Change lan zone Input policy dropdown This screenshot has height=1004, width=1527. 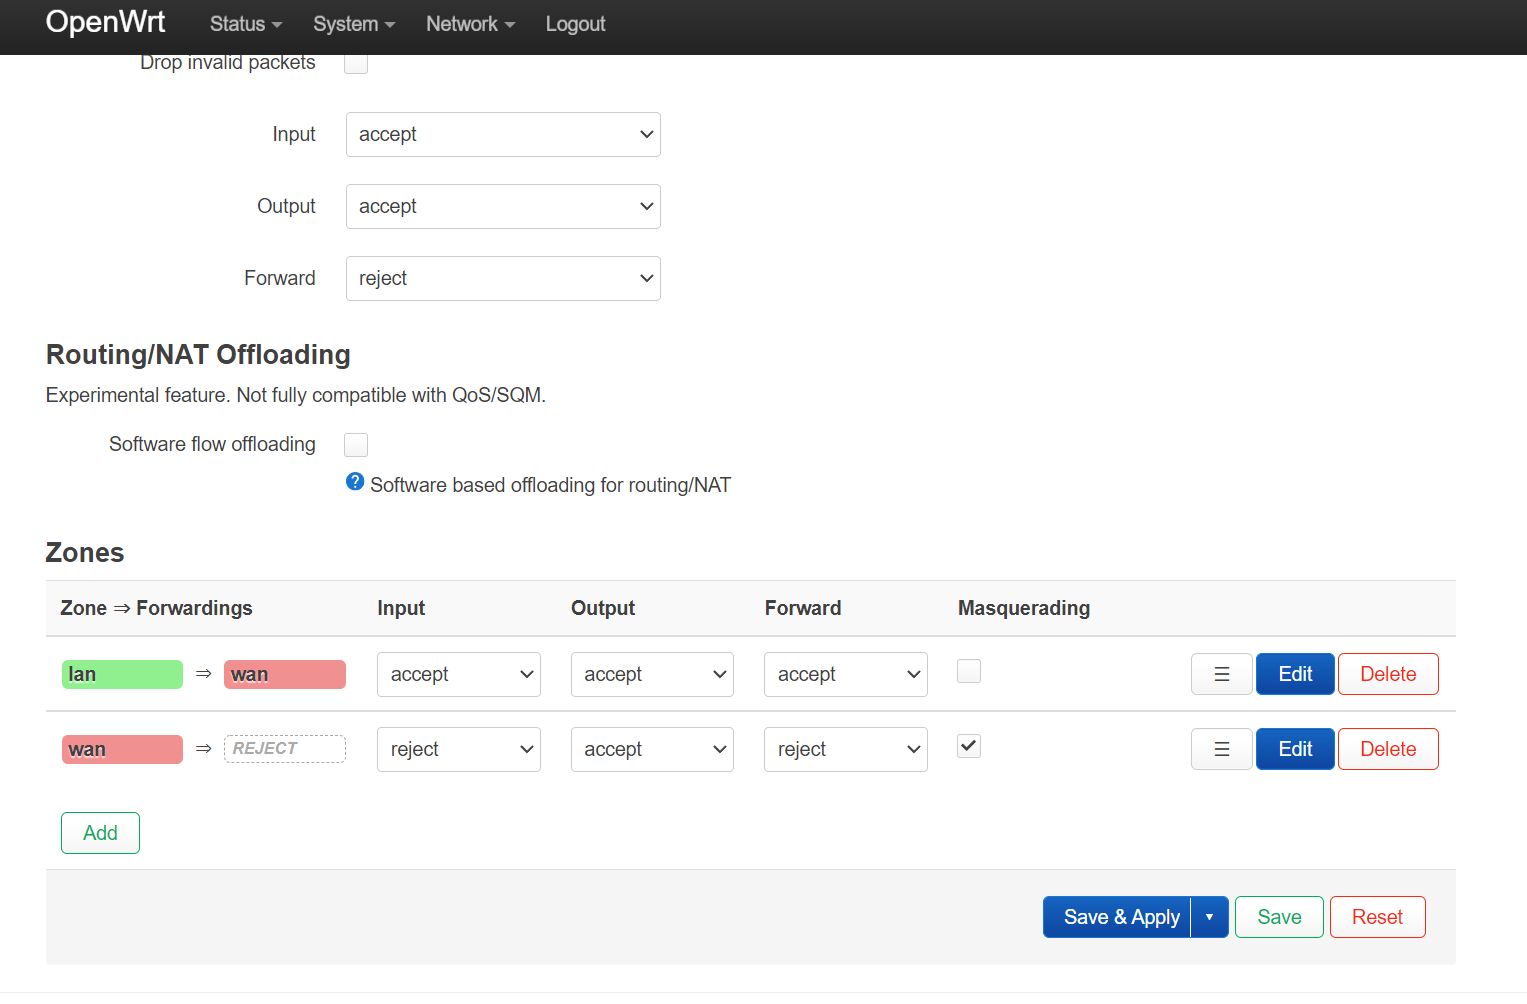(459, 674)
